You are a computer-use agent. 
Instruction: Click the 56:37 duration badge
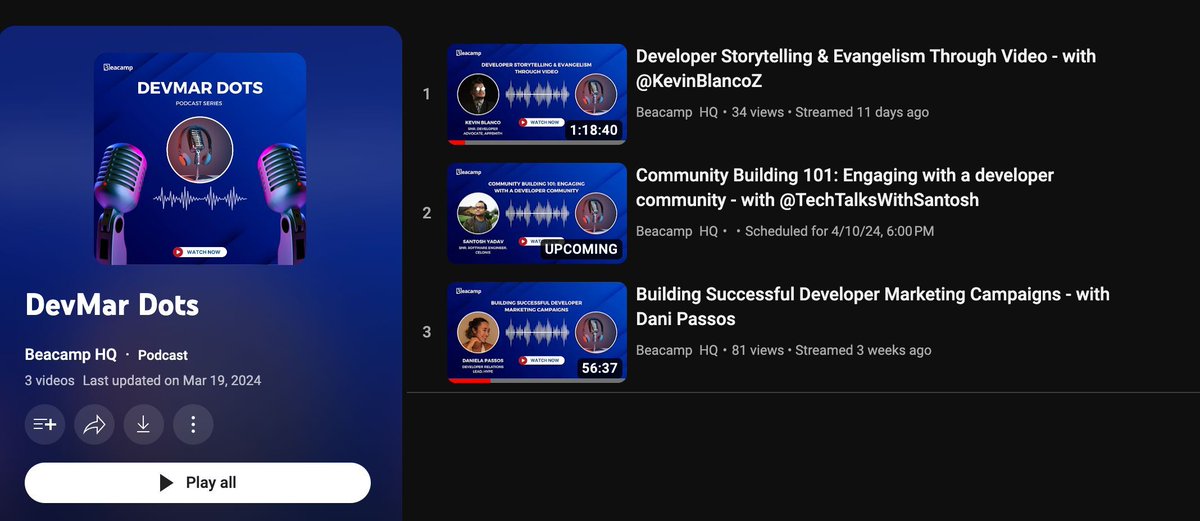600,368
